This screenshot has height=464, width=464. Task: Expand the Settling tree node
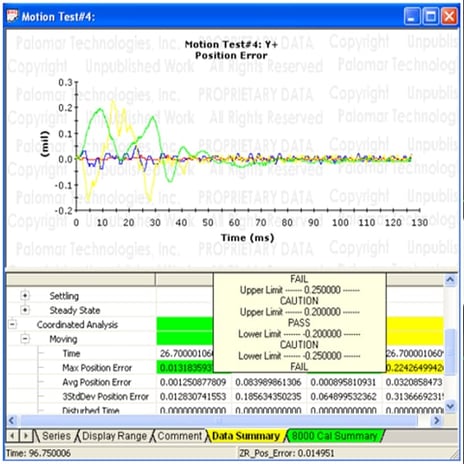(x=25, y=295)
